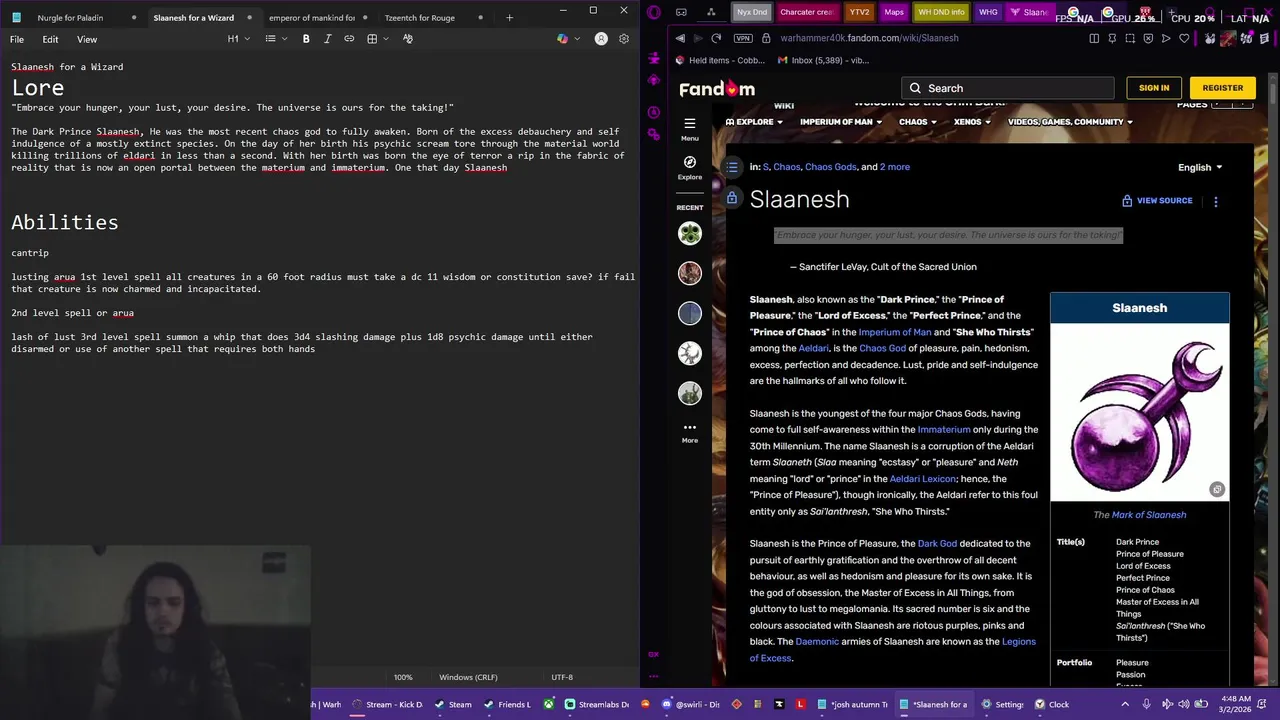The width and height of the screenshot is (1280, 720).
Task: Open the Notepad File menu
Action: 17,39
